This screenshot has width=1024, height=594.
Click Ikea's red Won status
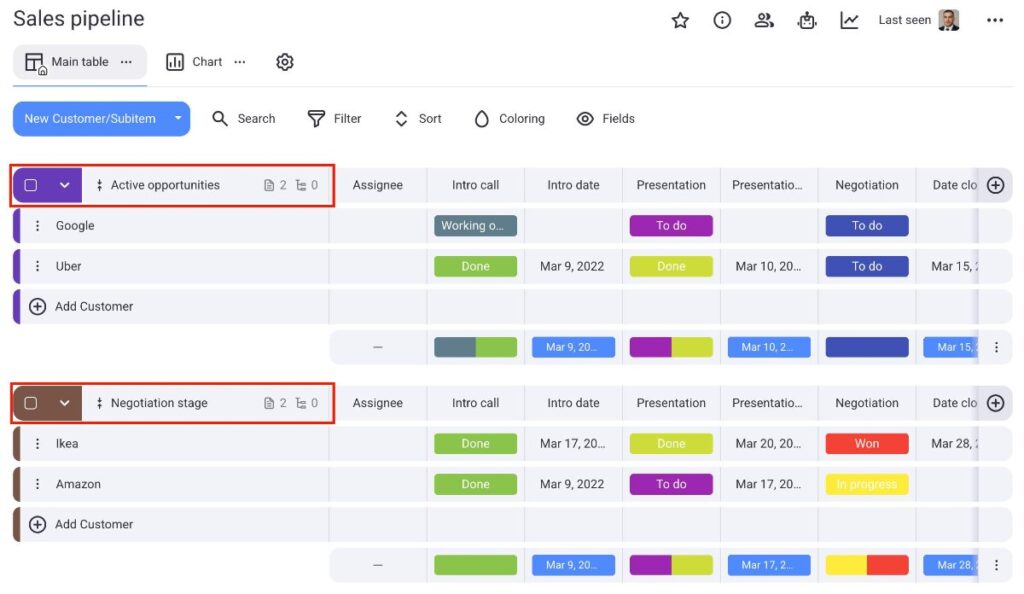coord(867,444)
